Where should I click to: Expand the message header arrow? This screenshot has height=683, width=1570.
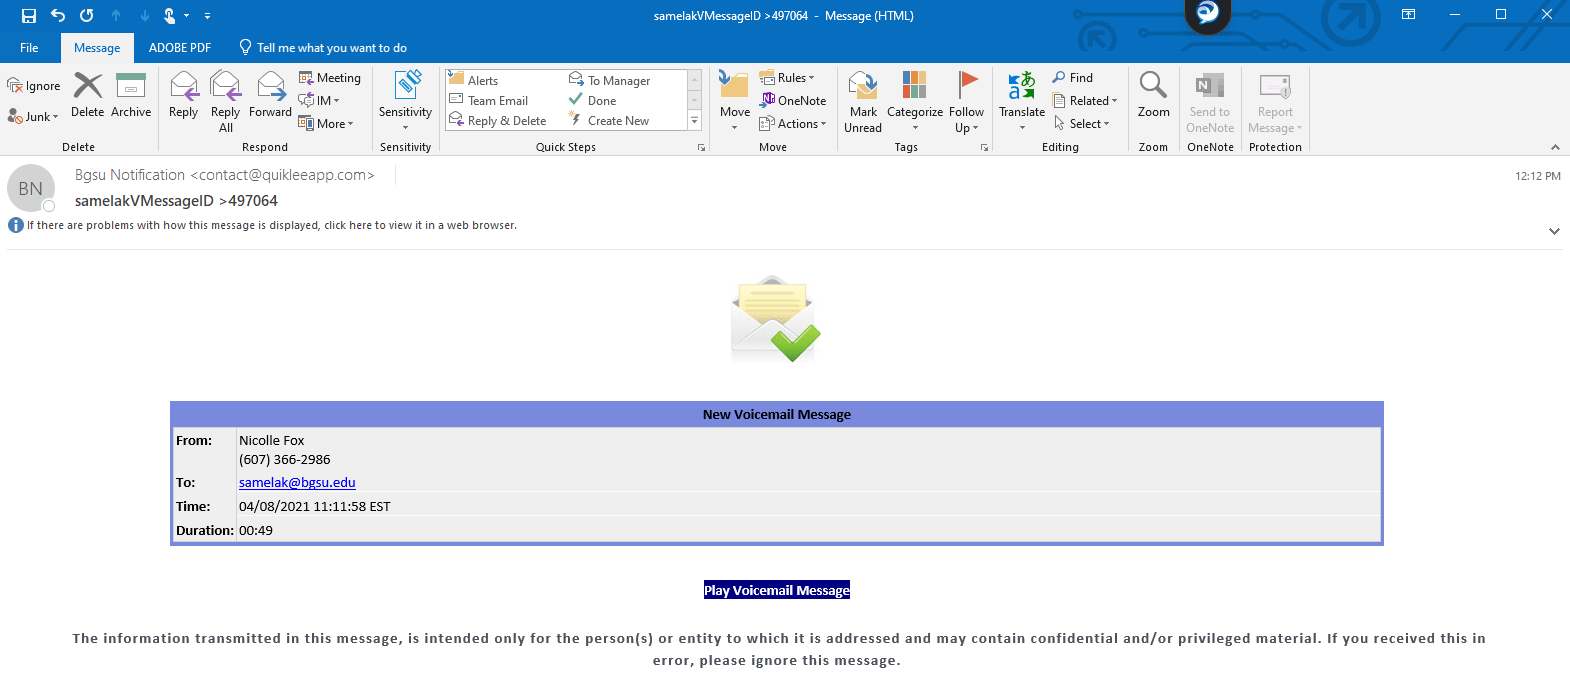point(1554,231)
